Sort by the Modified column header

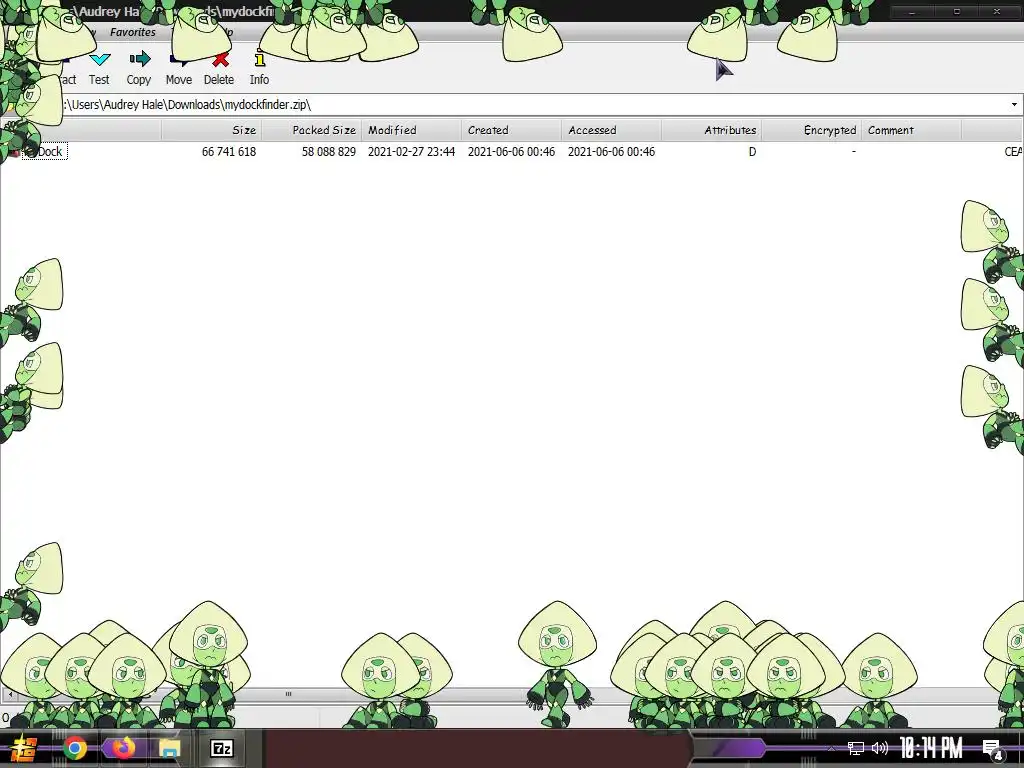coord(411,130)
